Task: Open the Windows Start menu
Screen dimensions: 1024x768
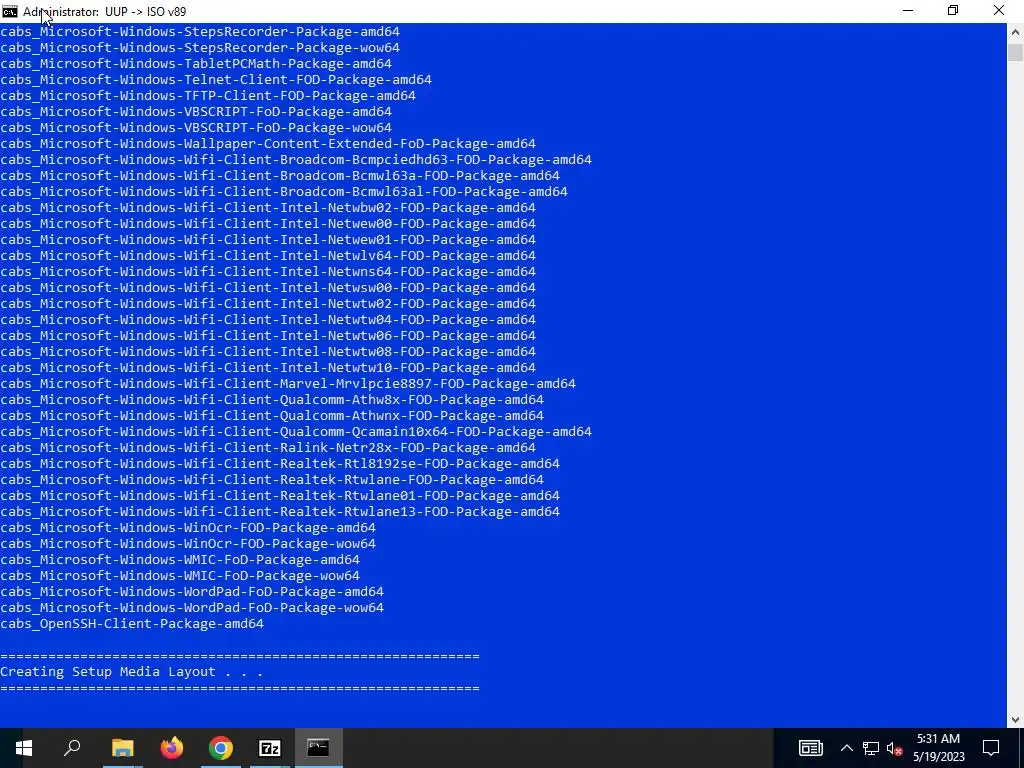Action: (24, 748)
